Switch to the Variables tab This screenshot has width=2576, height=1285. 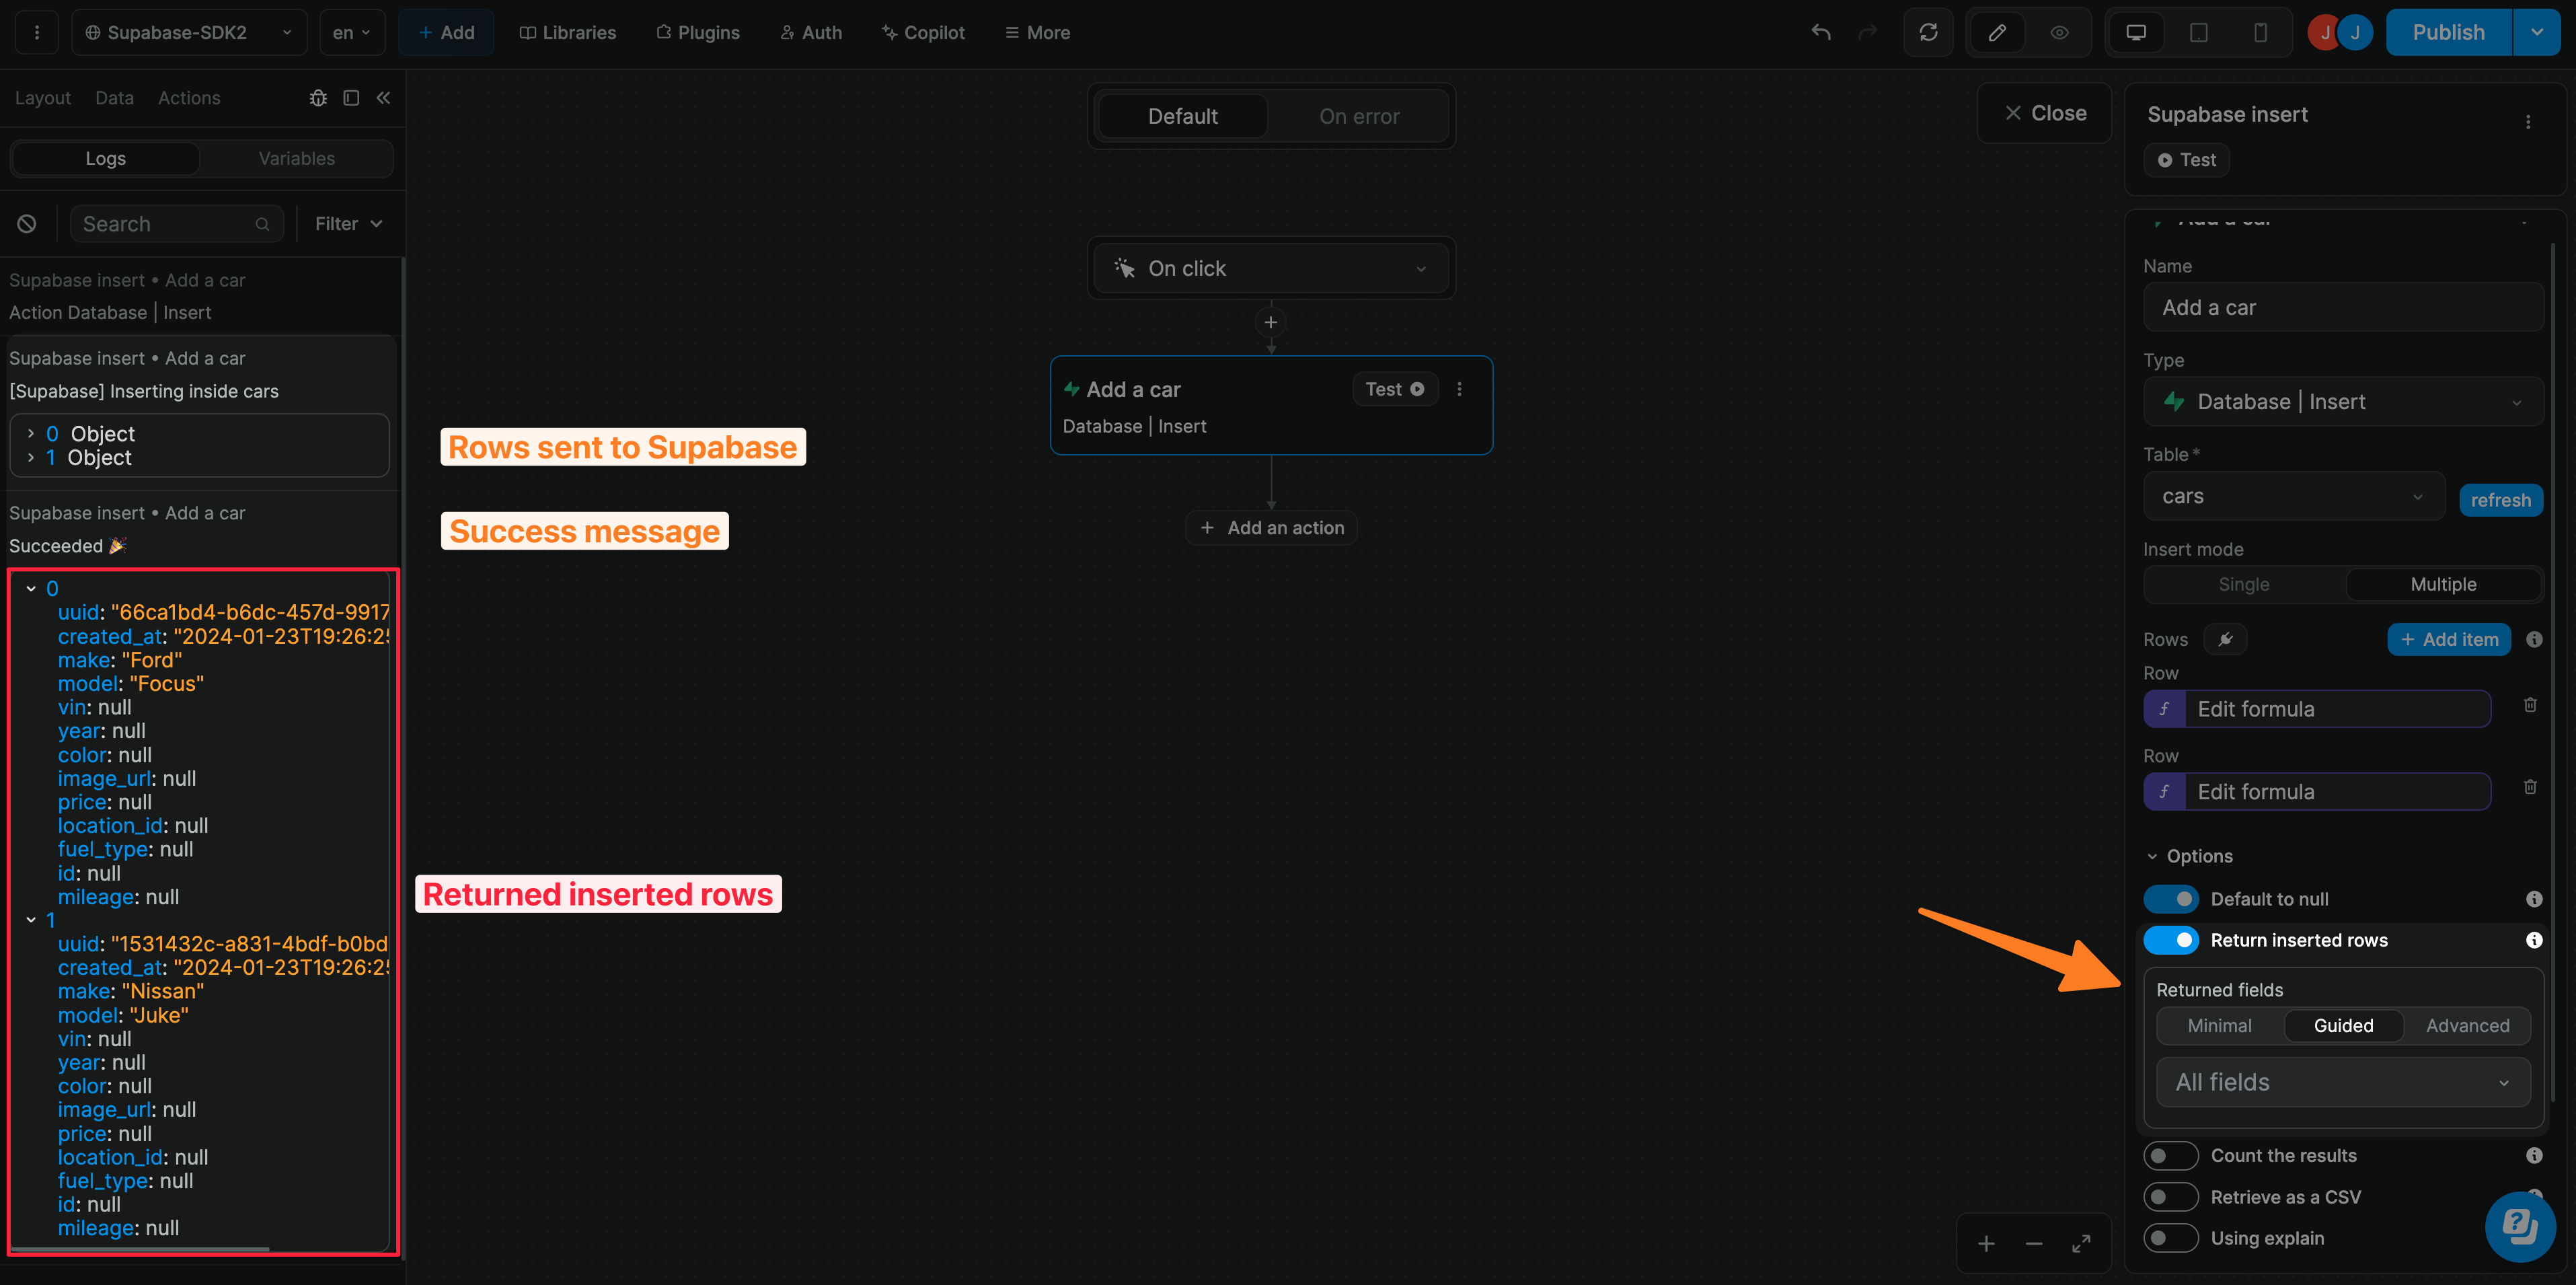296,158
